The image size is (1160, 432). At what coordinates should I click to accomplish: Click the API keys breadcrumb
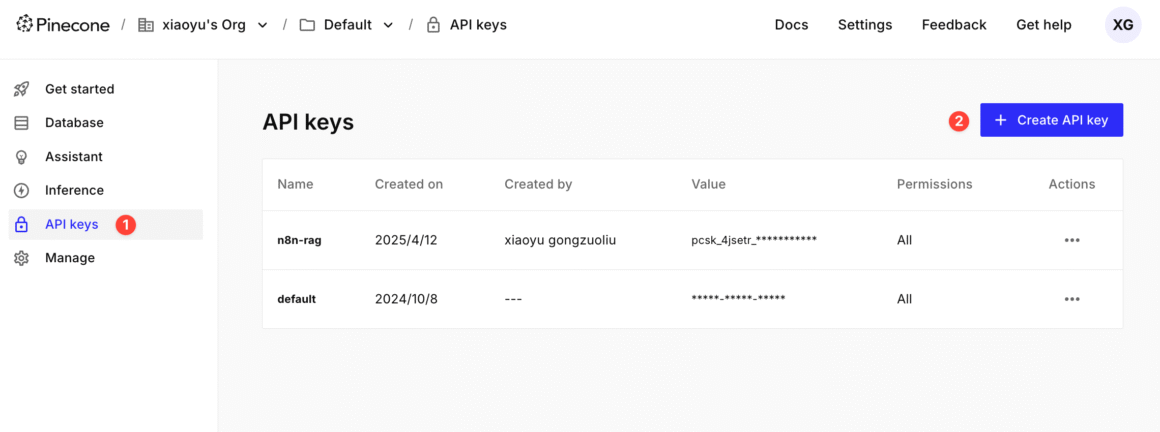click(x=477, y=25)
